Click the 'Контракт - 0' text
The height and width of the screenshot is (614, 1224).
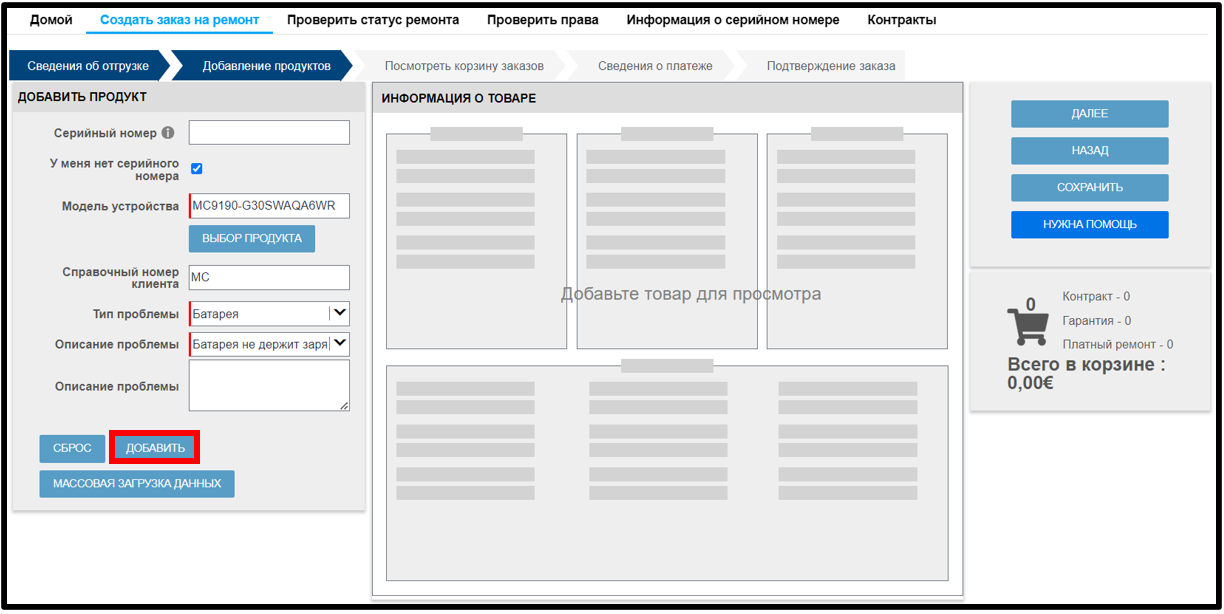point(1096,297)
